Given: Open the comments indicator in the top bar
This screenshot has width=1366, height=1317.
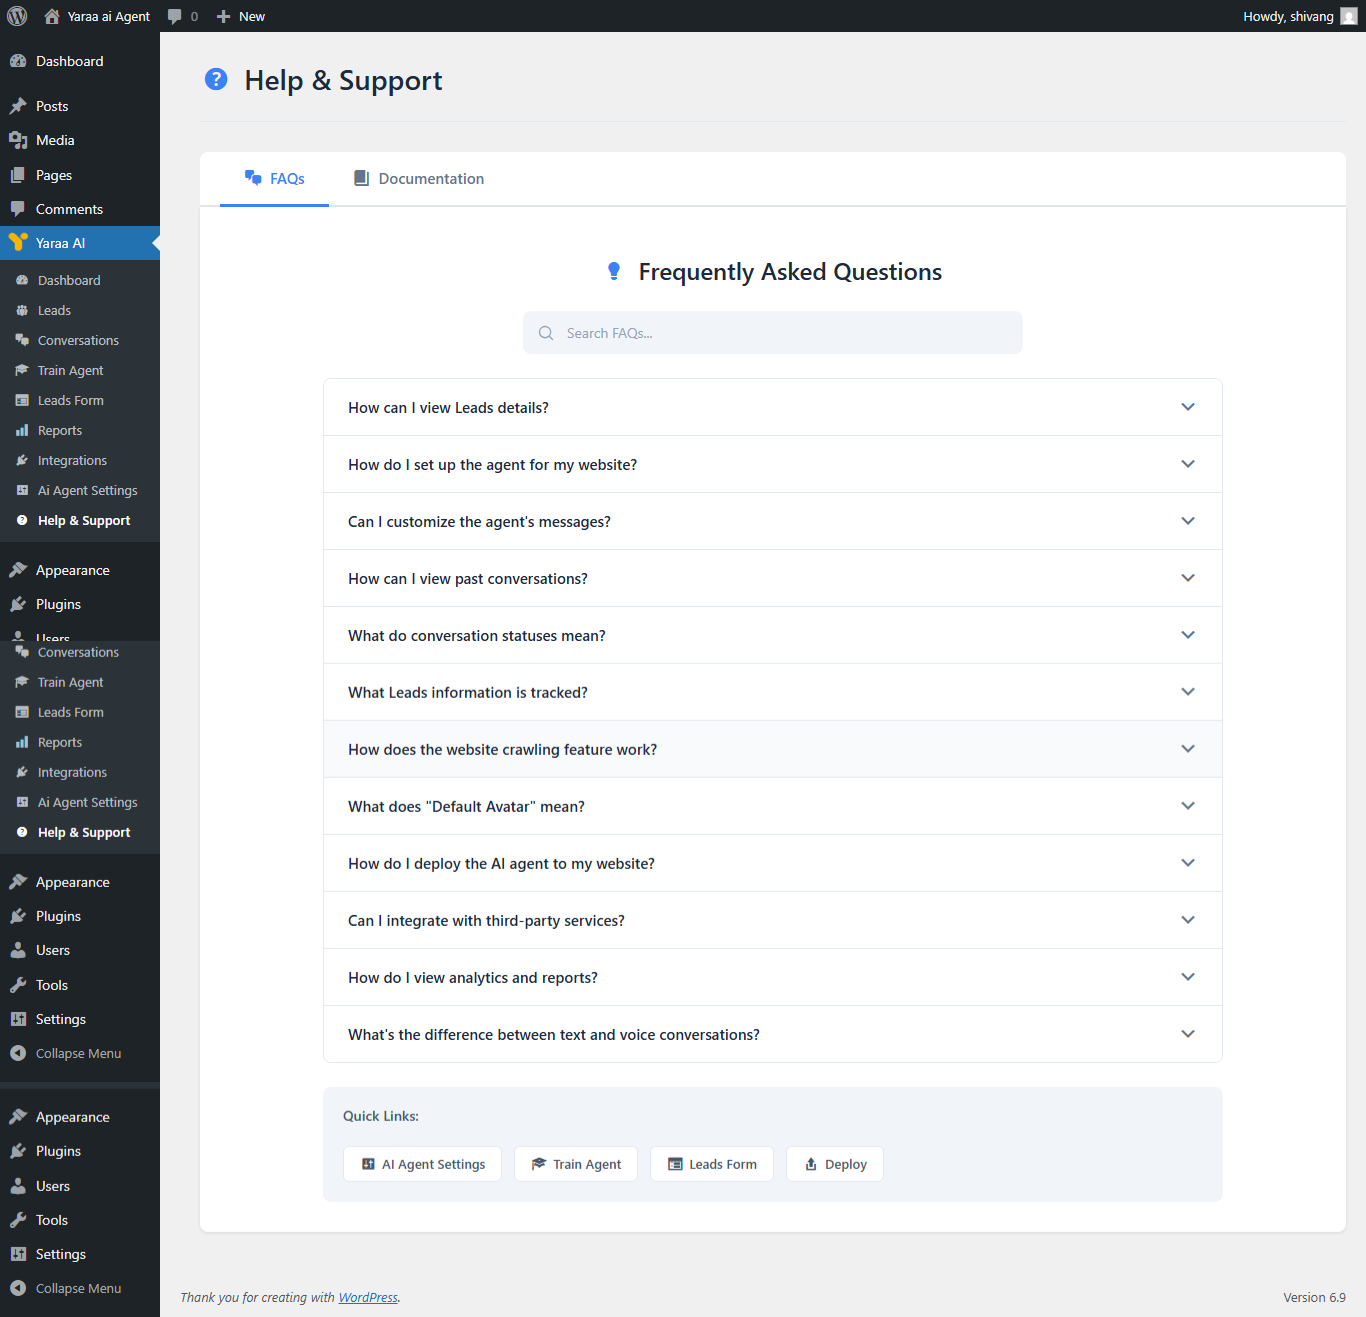Looking at the screenshot, I should [183, 16].
